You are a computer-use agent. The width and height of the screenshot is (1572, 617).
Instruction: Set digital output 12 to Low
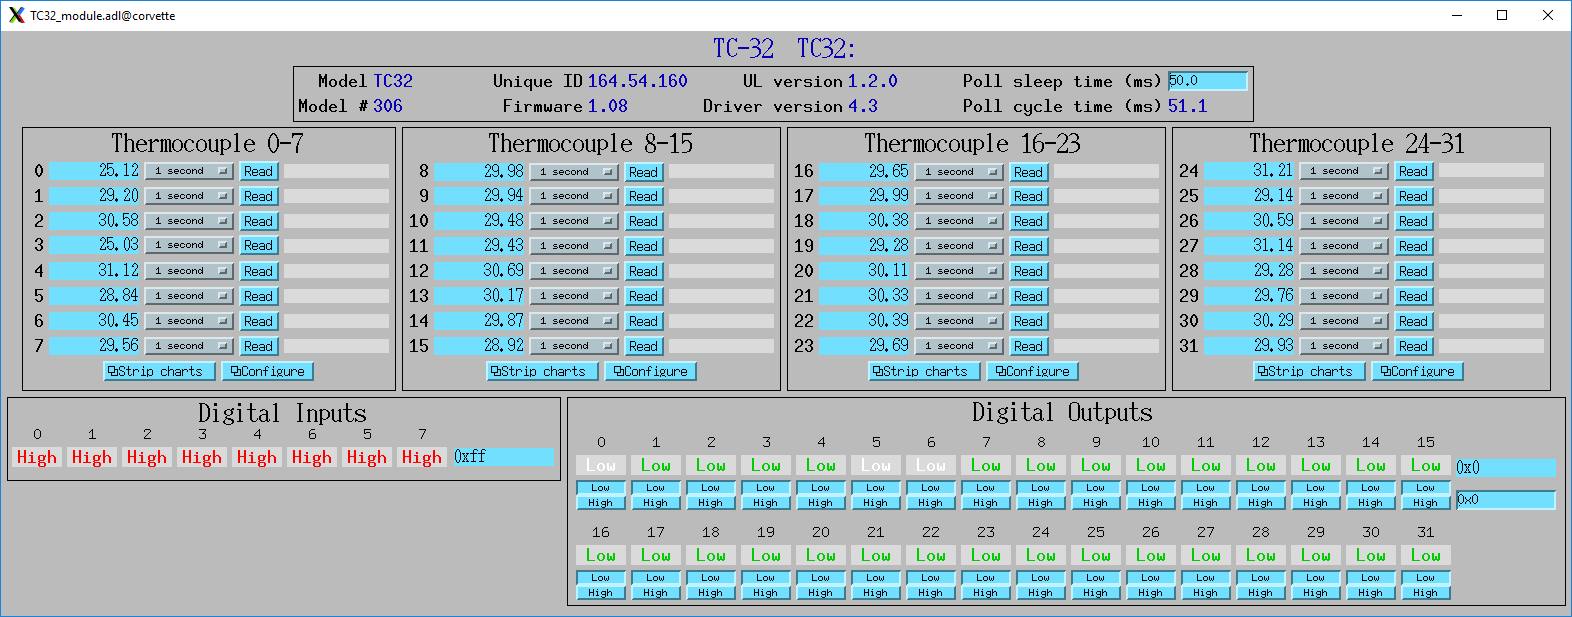tap(1261, 488)
